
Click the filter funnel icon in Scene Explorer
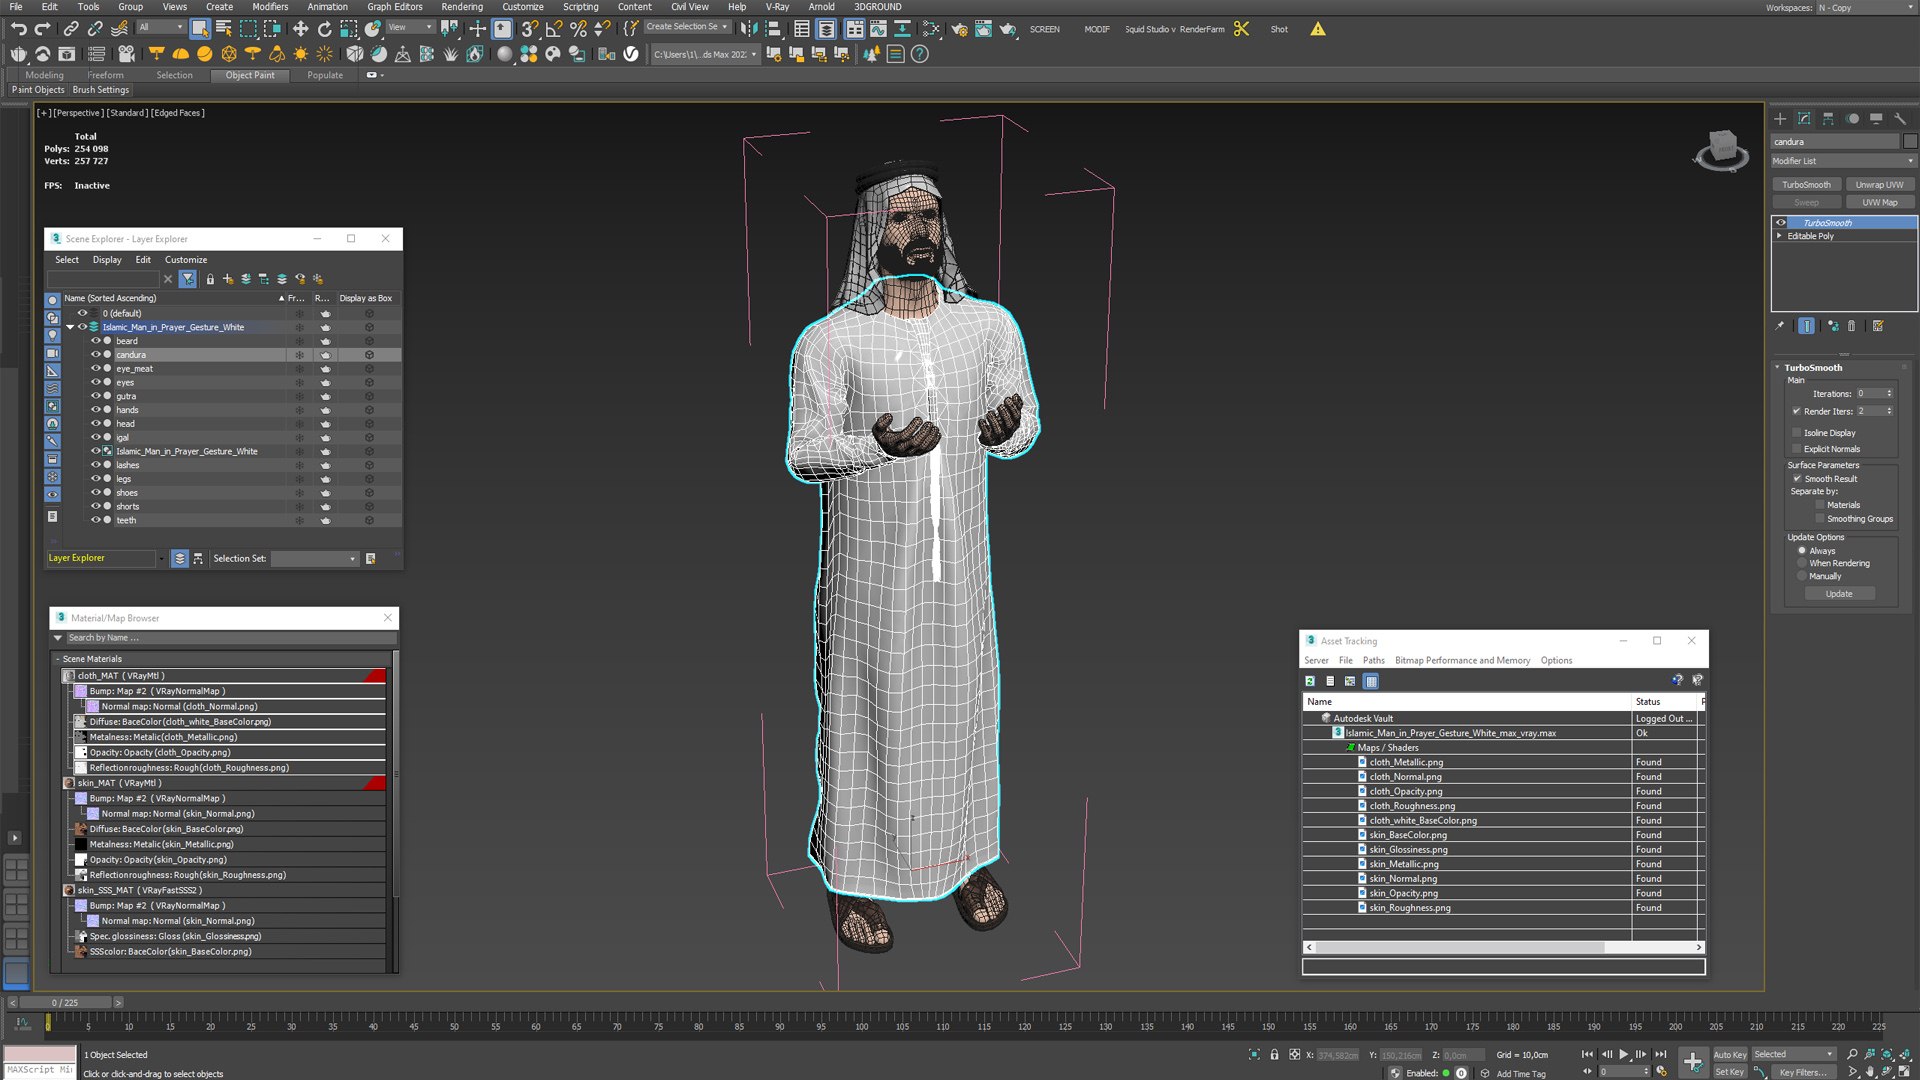pos(188,279)
